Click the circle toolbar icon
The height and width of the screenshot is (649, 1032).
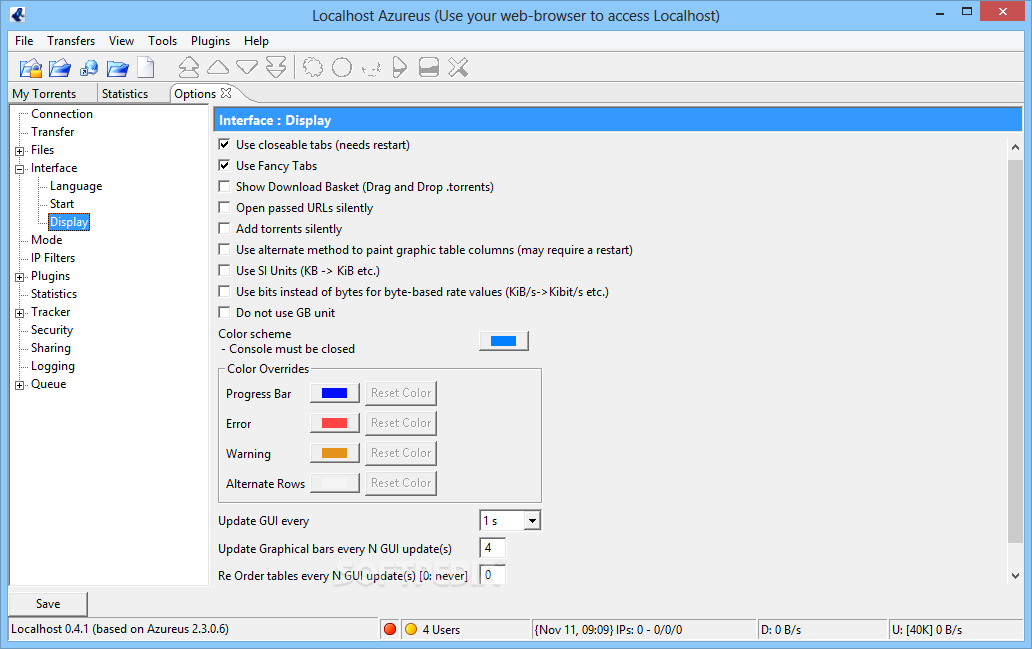pyautogui.click(x=342, y=67)
